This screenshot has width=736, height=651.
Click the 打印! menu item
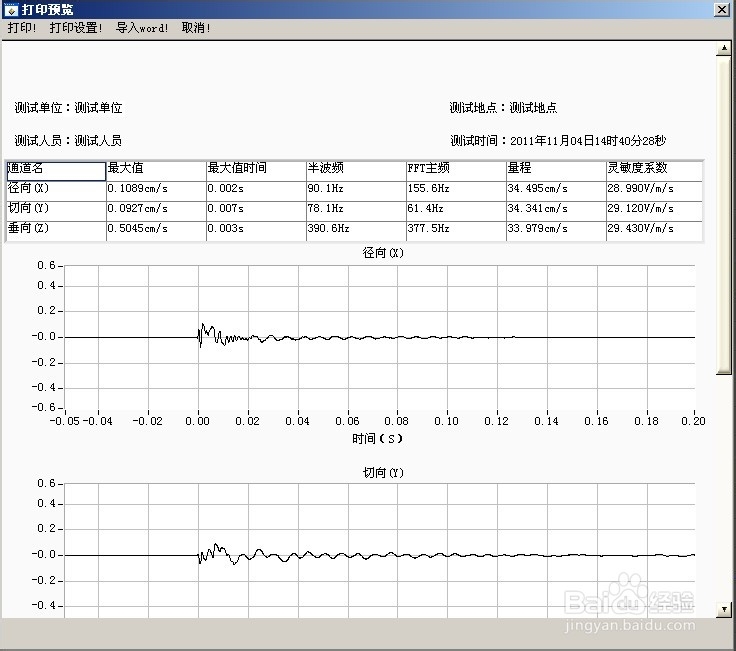pyautogui.click(x=22, y=28)
